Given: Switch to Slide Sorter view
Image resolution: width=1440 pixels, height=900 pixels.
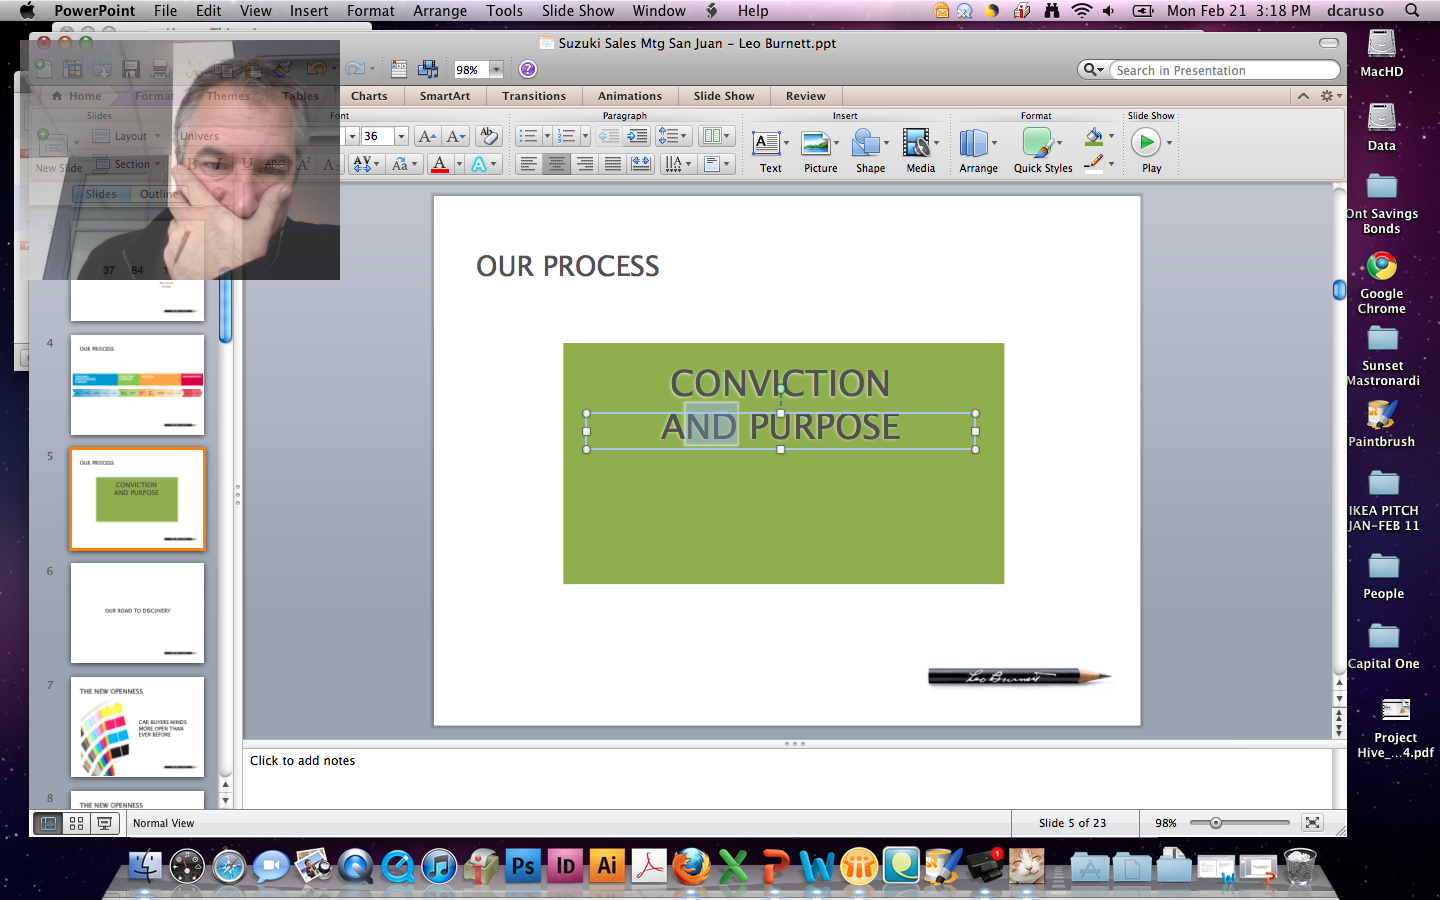Looking at the screenshot, I should 76,823.
